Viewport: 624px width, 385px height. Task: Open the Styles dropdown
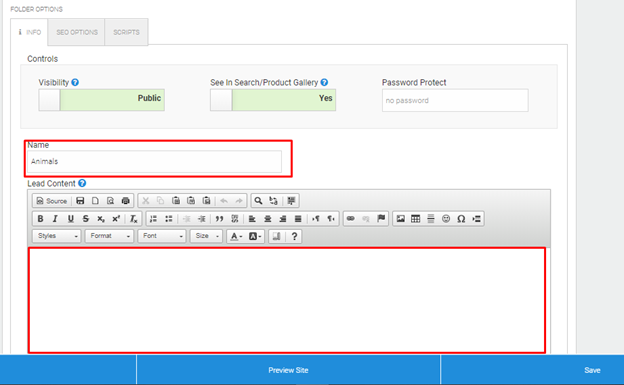tap(57, 236)
